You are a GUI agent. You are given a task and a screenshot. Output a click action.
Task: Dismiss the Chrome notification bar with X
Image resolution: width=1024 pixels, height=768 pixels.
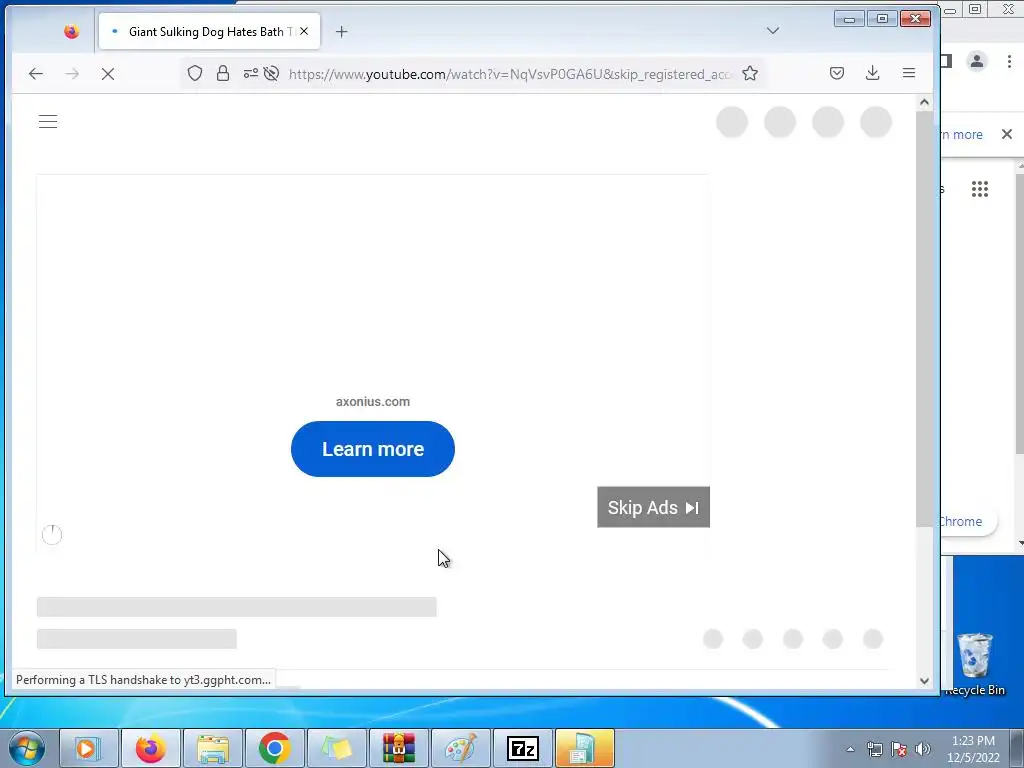[x=1006, y=134]
